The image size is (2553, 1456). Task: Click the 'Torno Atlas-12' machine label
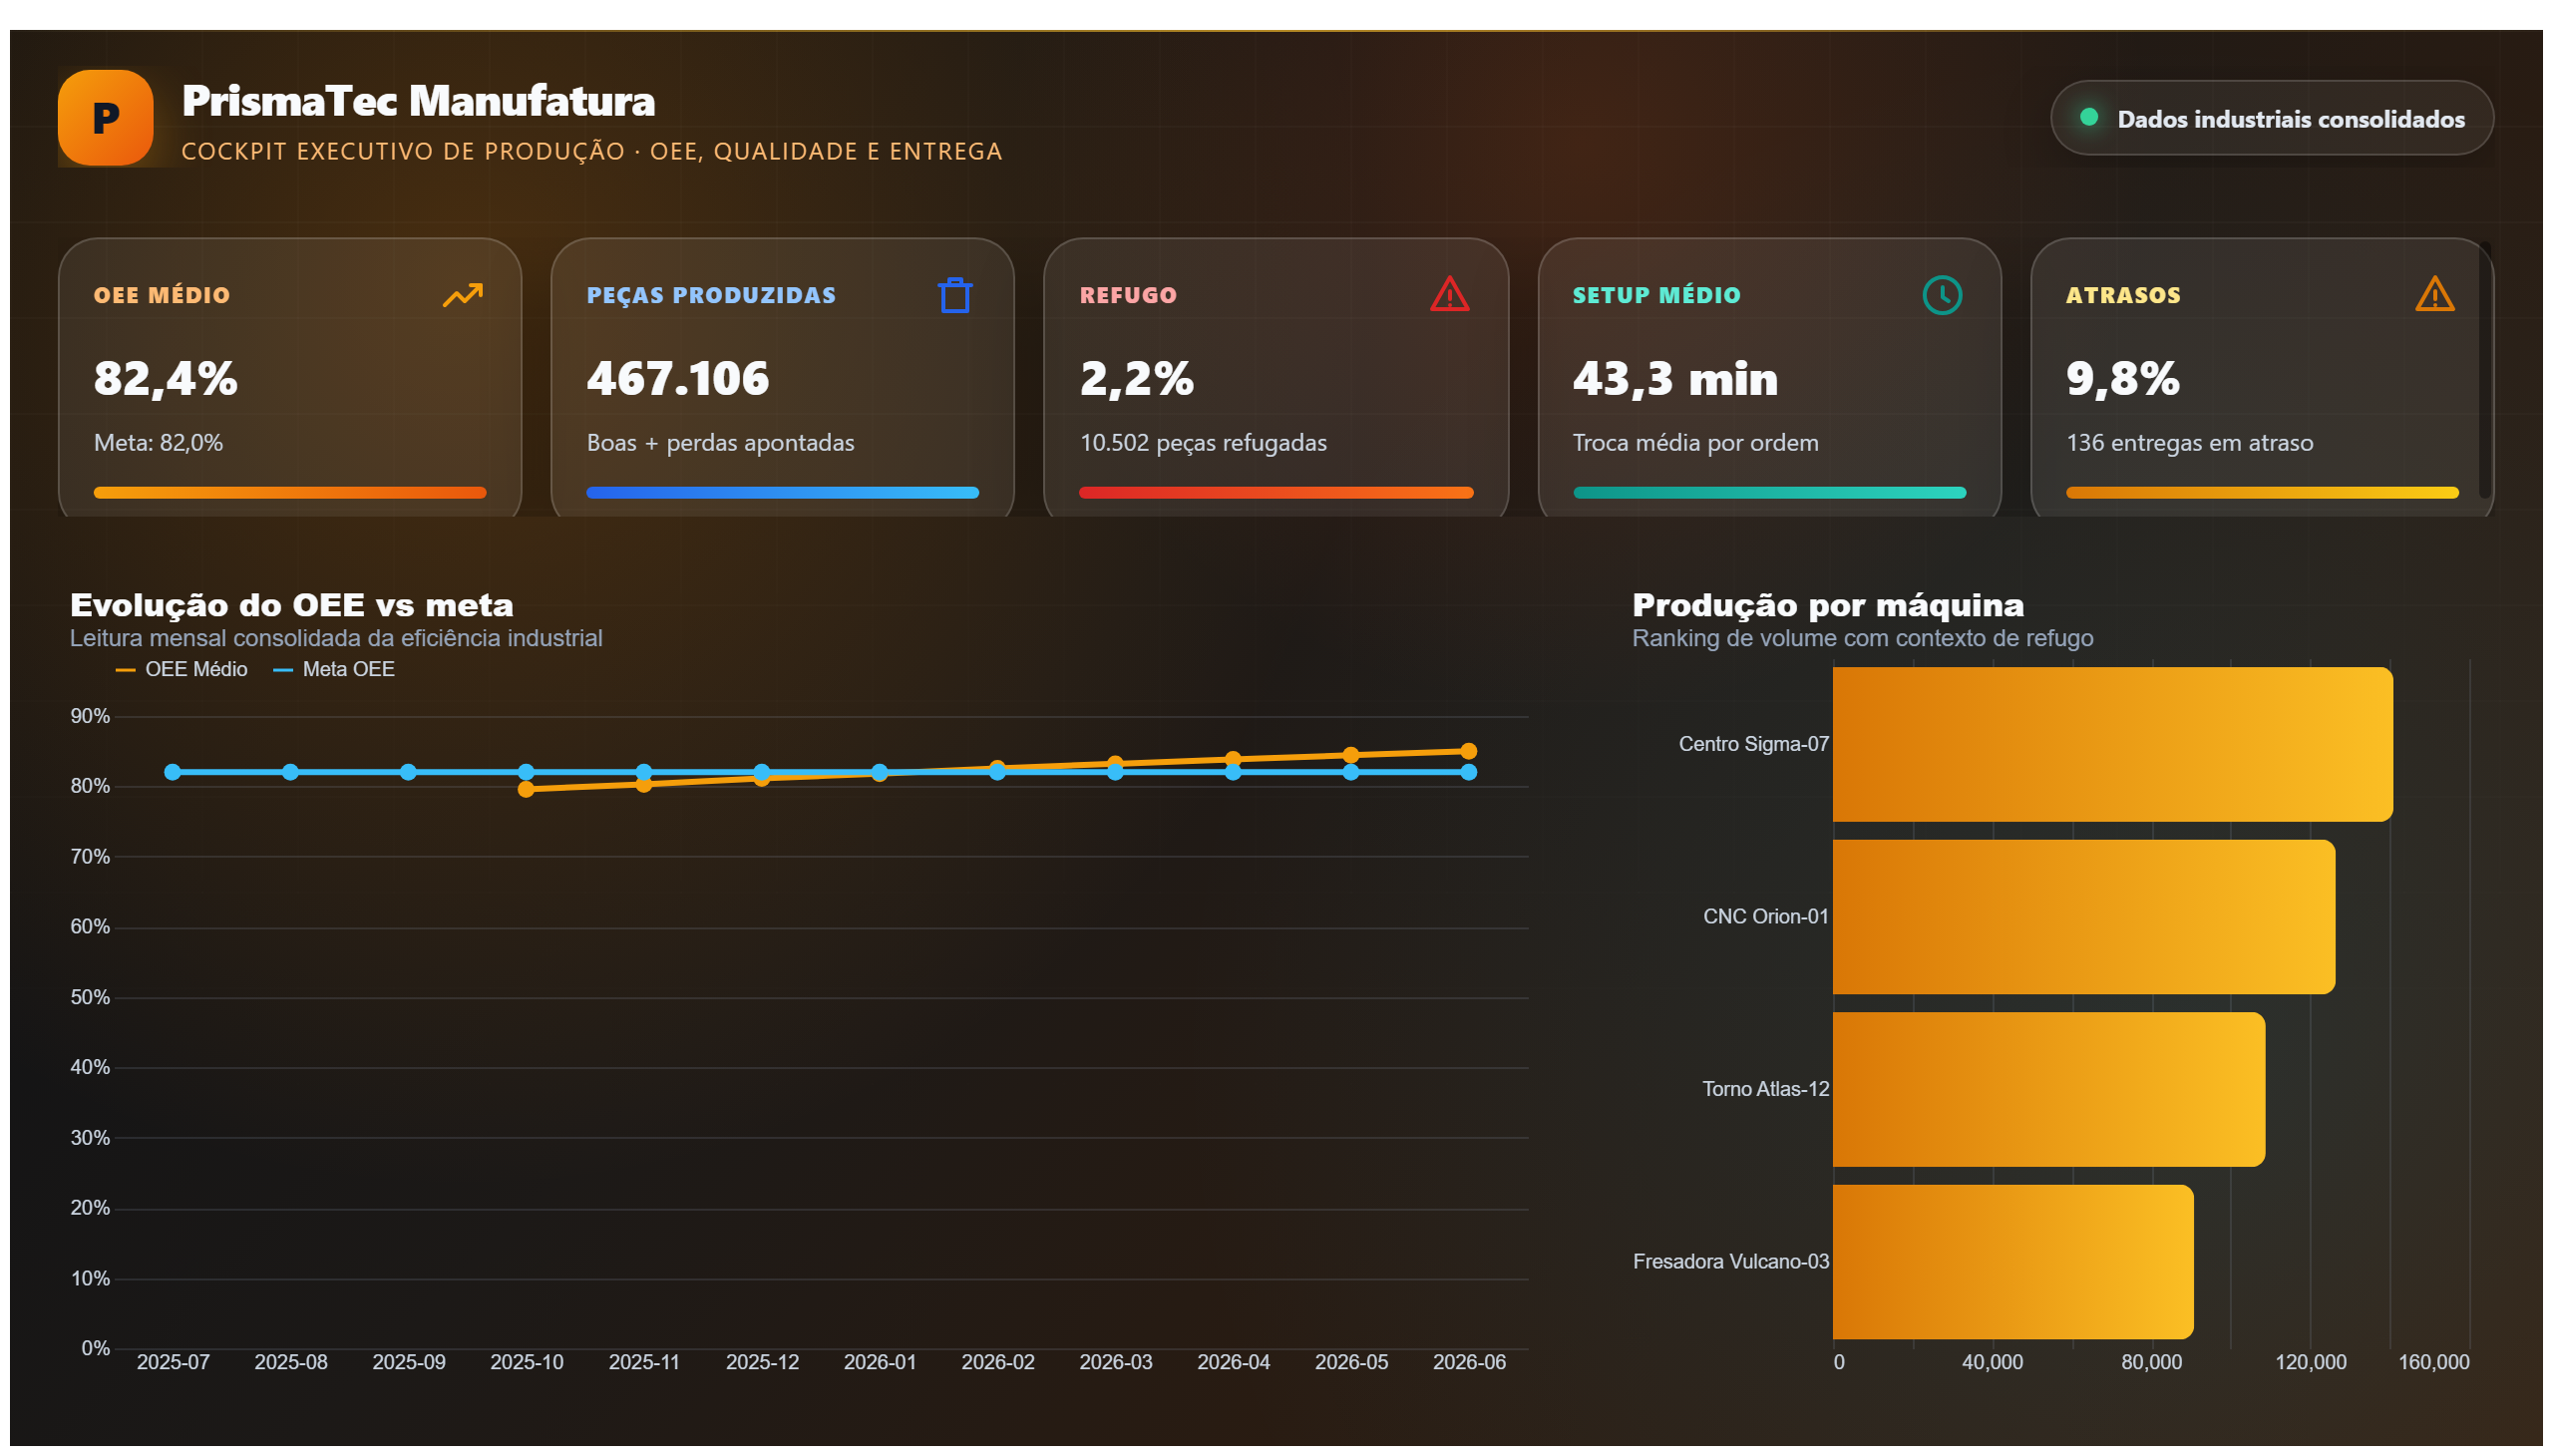1766,1089
